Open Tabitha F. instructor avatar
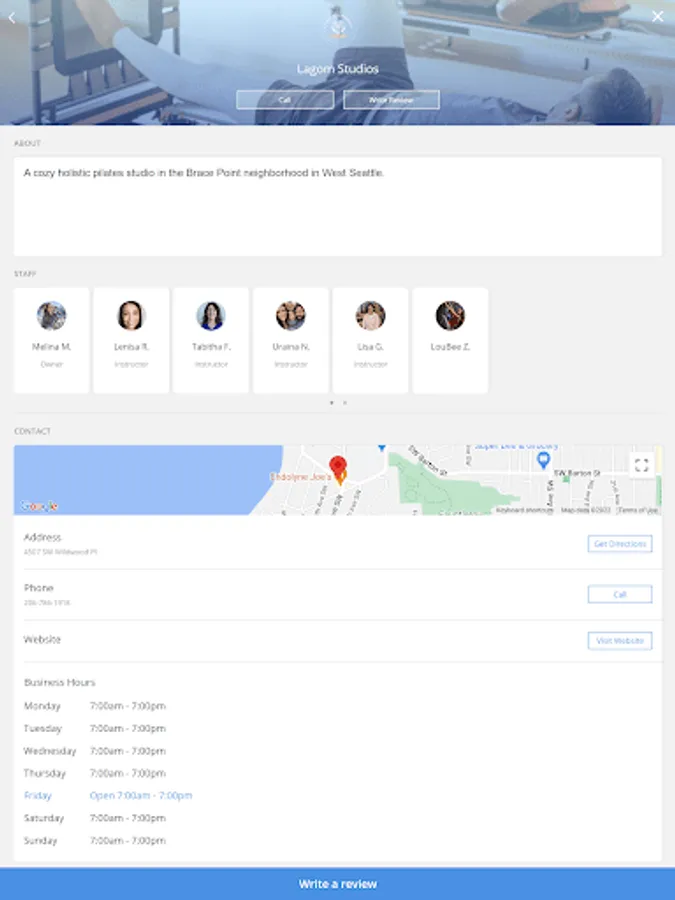Viewport: 675px width, 900px height. [x=211, y=316]
